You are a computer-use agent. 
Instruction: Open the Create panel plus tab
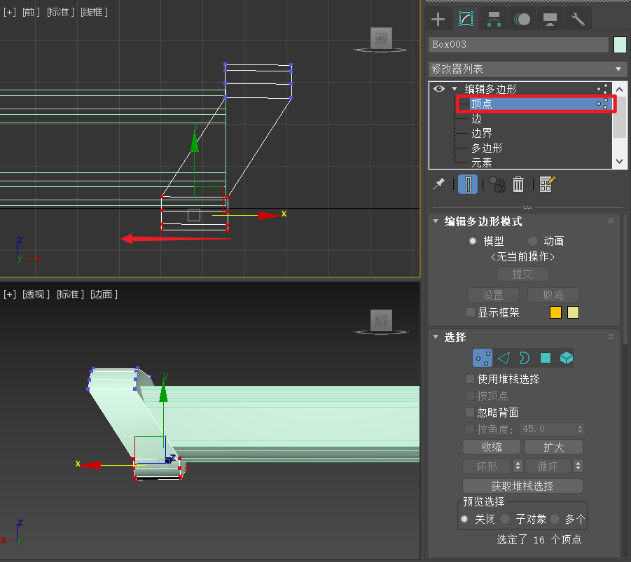pos(437,19)
